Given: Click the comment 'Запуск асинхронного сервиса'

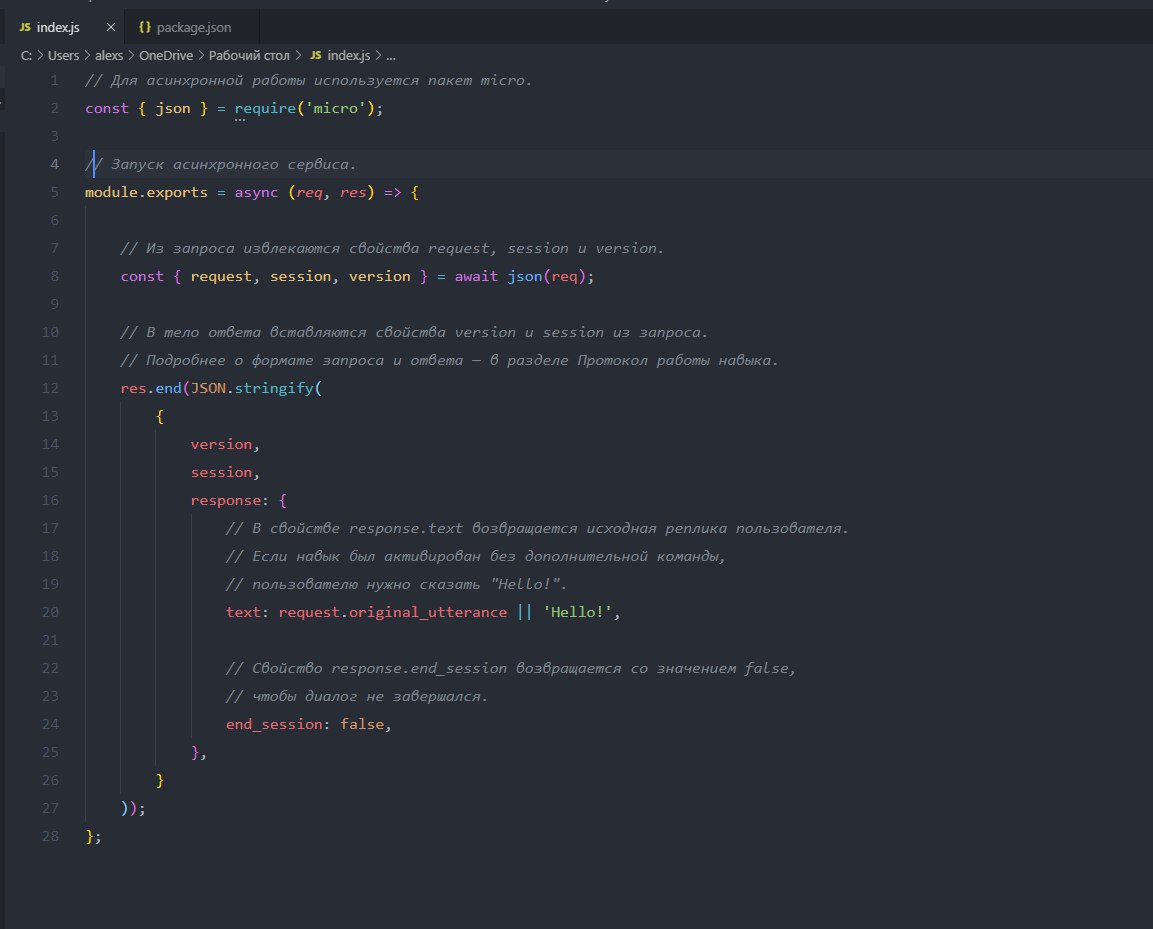Looking at the screenshot, I should click(x=221, y=164).
